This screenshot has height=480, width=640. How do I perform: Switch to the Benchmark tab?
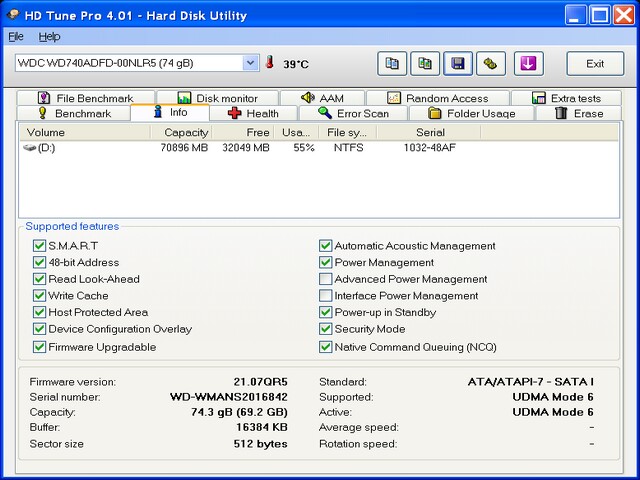pos(74,113)
